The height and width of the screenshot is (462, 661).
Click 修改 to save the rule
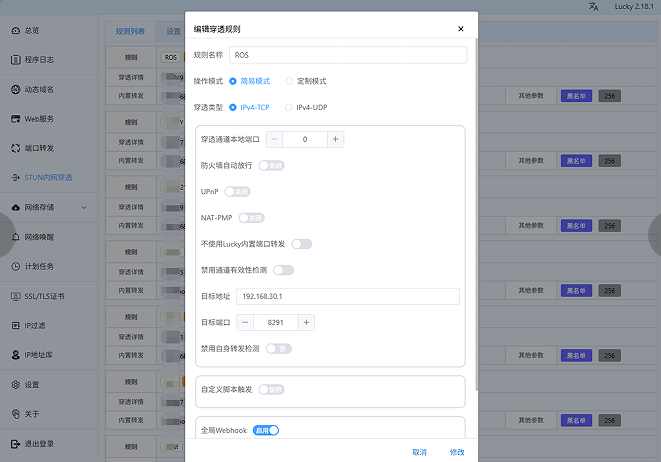coord(457,452)
